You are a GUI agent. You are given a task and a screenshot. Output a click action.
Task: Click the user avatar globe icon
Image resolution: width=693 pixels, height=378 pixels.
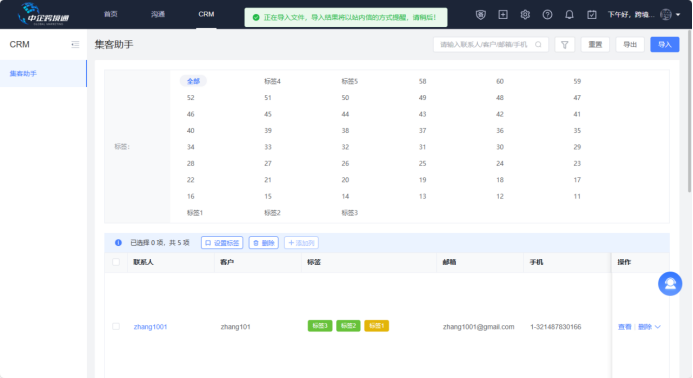point(666,15)
